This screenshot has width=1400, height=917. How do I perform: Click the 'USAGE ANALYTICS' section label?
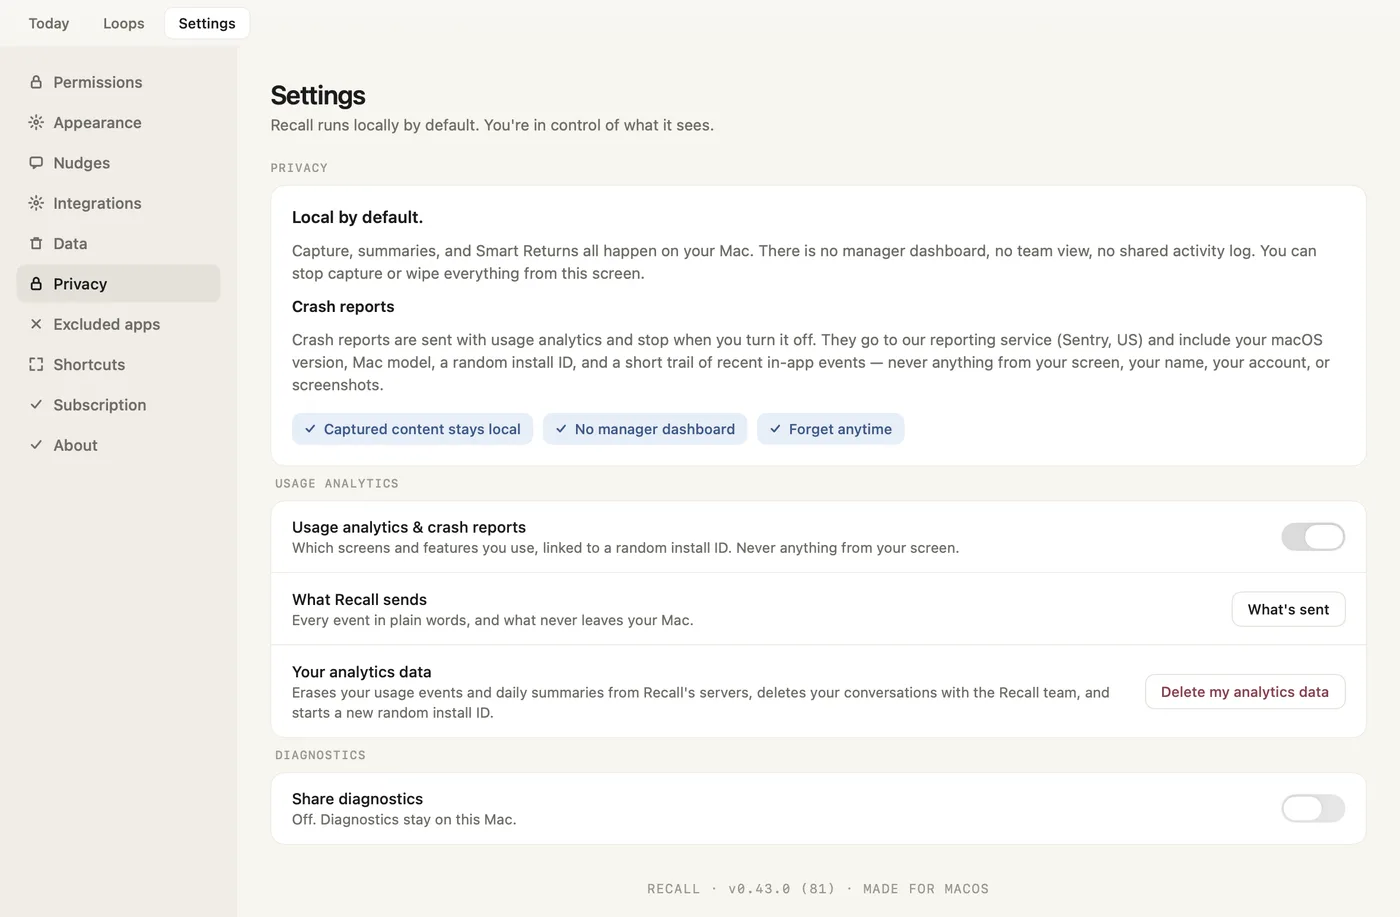tap(337, 483)
